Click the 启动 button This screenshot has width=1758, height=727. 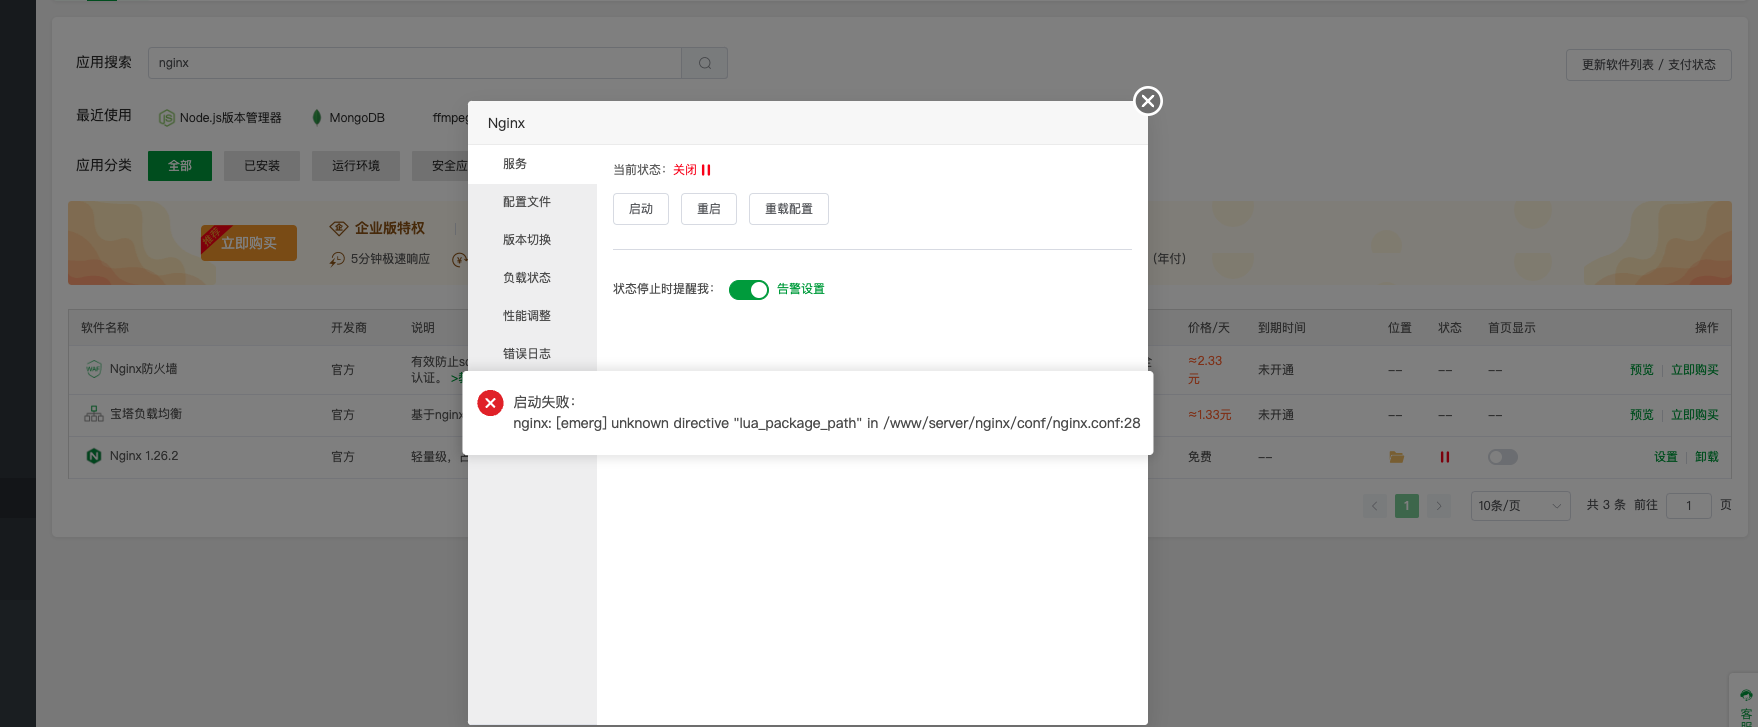pos(641,209)
